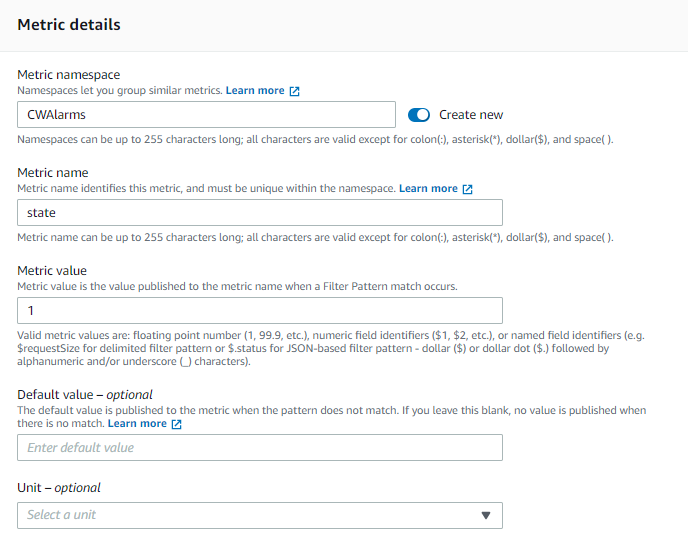Focus the Metric name field containing 'state'
Image resolution: width=688 pixels, height=544 pixels.
[259, 213]
